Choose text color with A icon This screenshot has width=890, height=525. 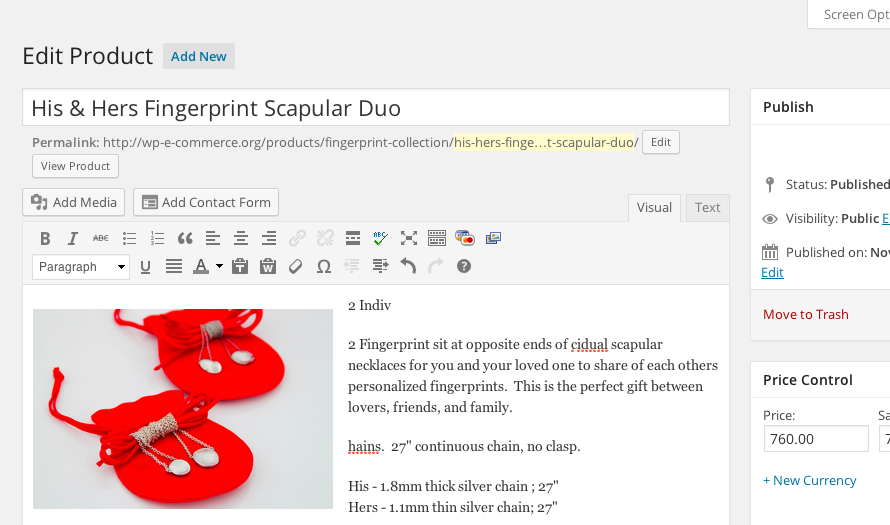[x=201, y=267]
